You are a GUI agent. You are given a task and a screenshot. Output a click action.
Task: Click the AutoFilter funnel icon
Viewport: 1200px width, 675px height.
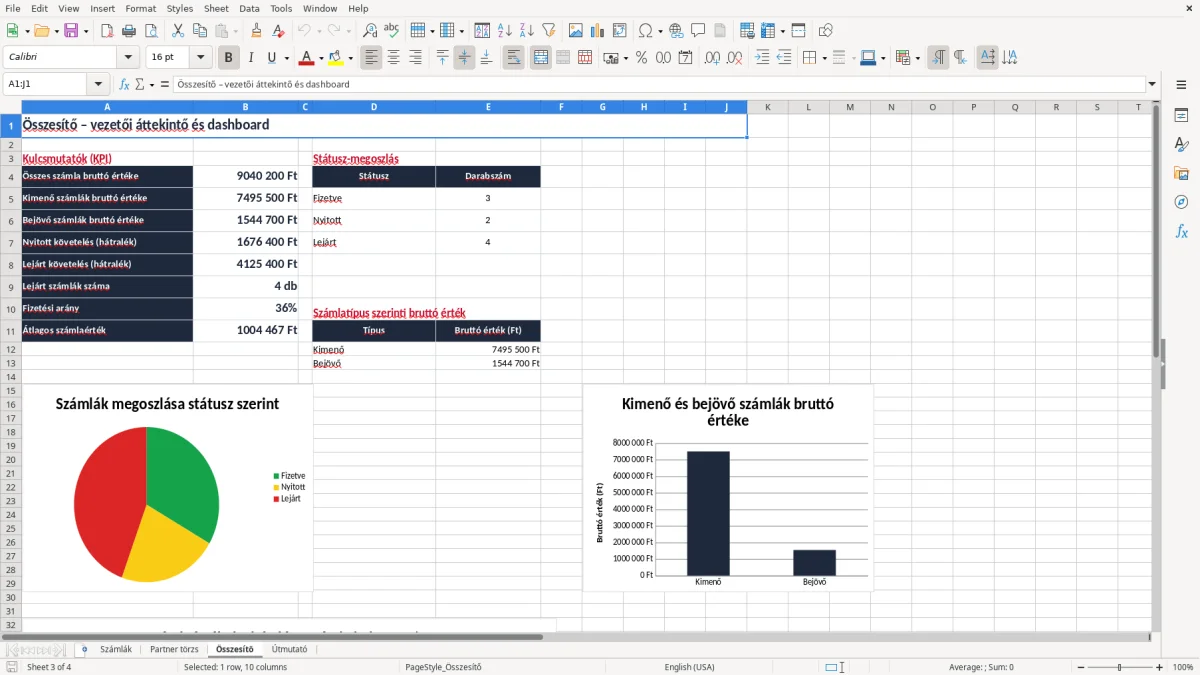tap(548, 31)
